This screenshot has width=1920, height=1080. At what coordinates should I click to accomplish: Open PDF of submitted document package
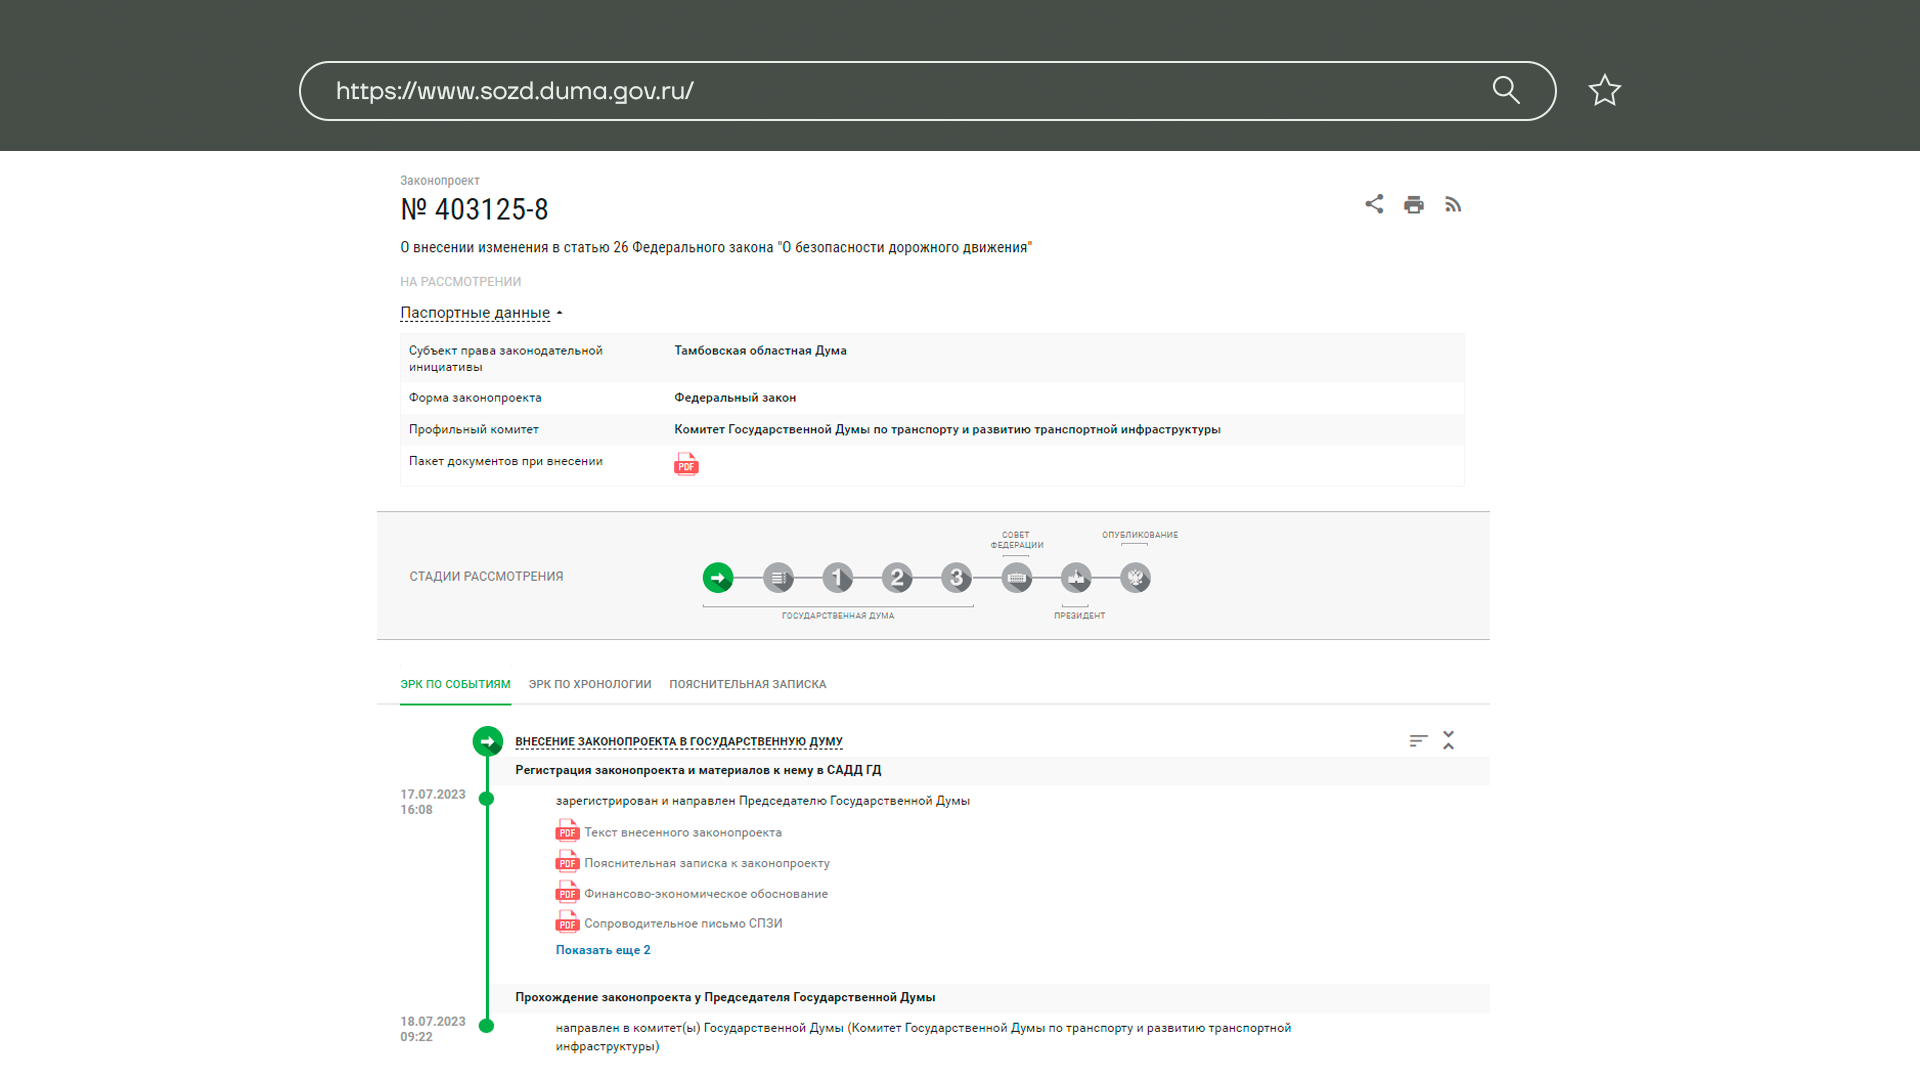(686, 464)
